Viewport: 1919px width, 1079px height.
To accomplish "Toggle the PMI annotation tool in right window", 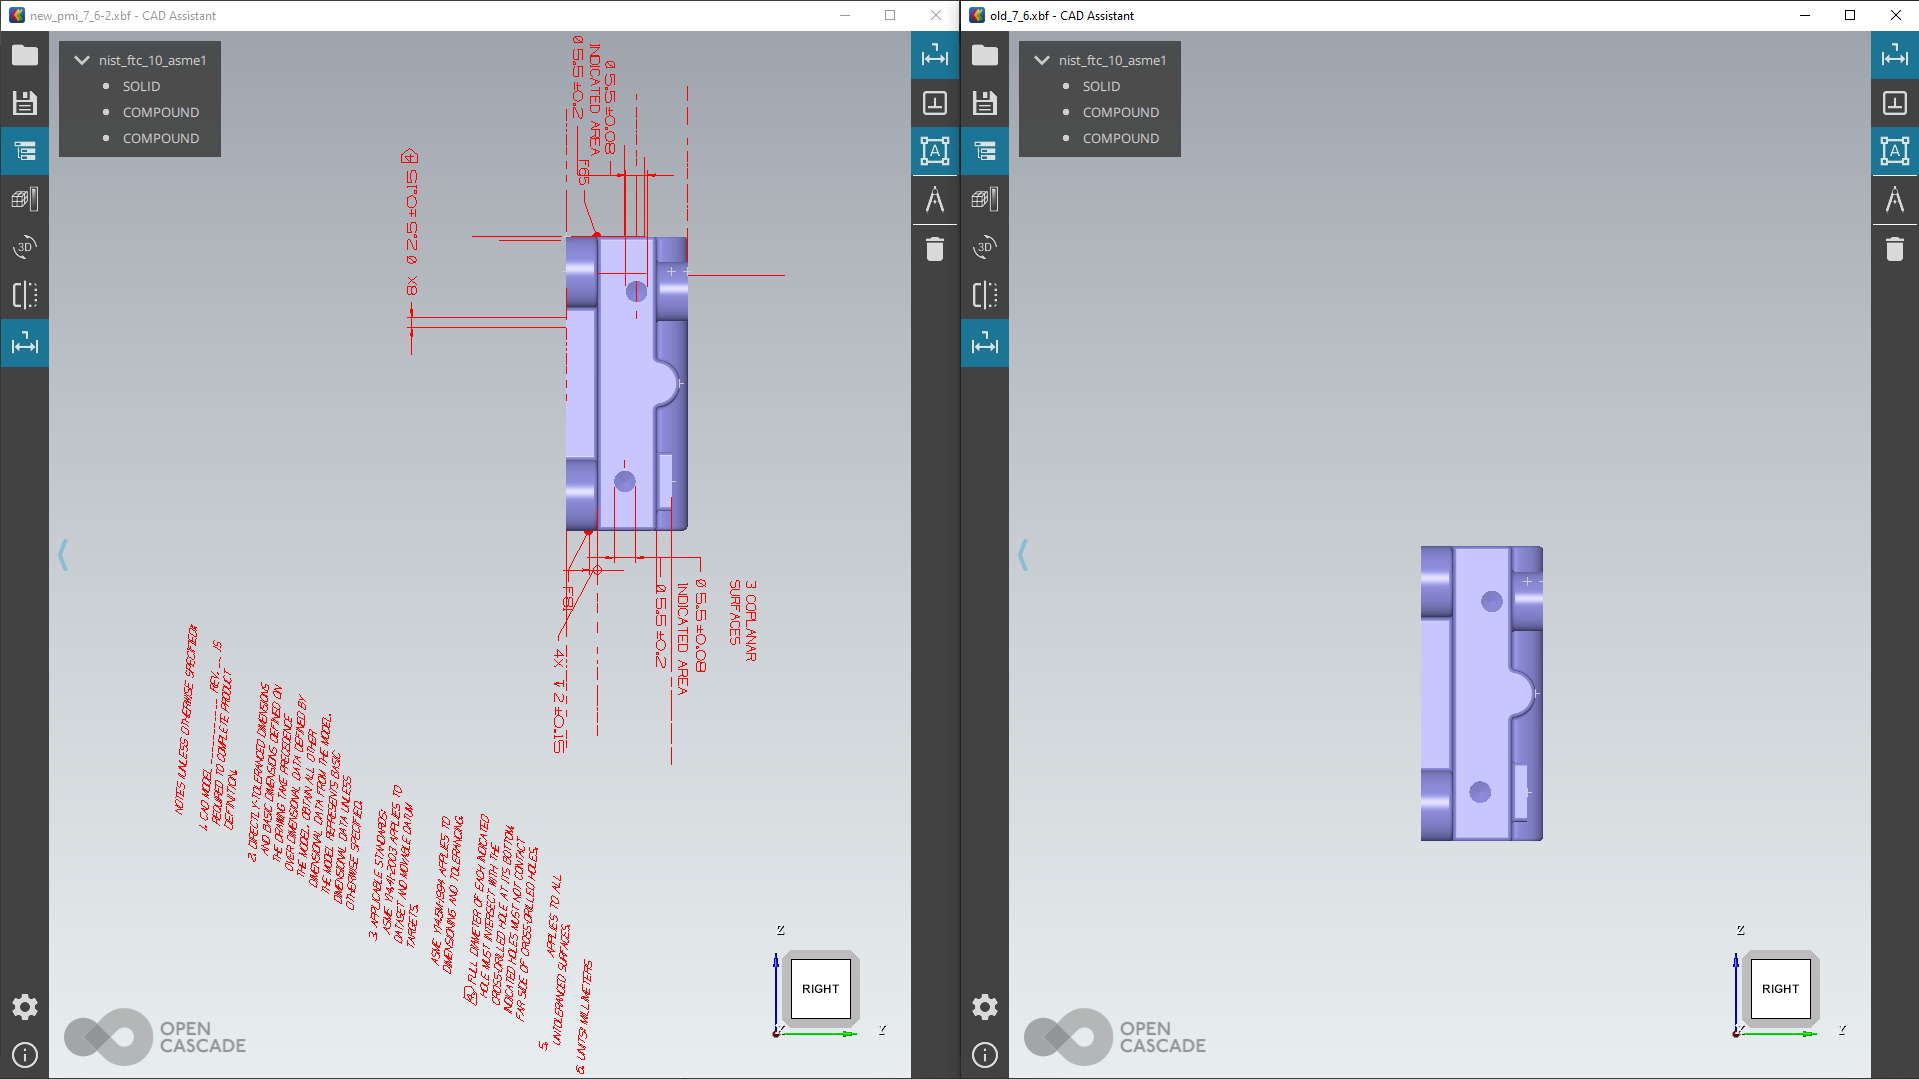I will pos(1895,151).
